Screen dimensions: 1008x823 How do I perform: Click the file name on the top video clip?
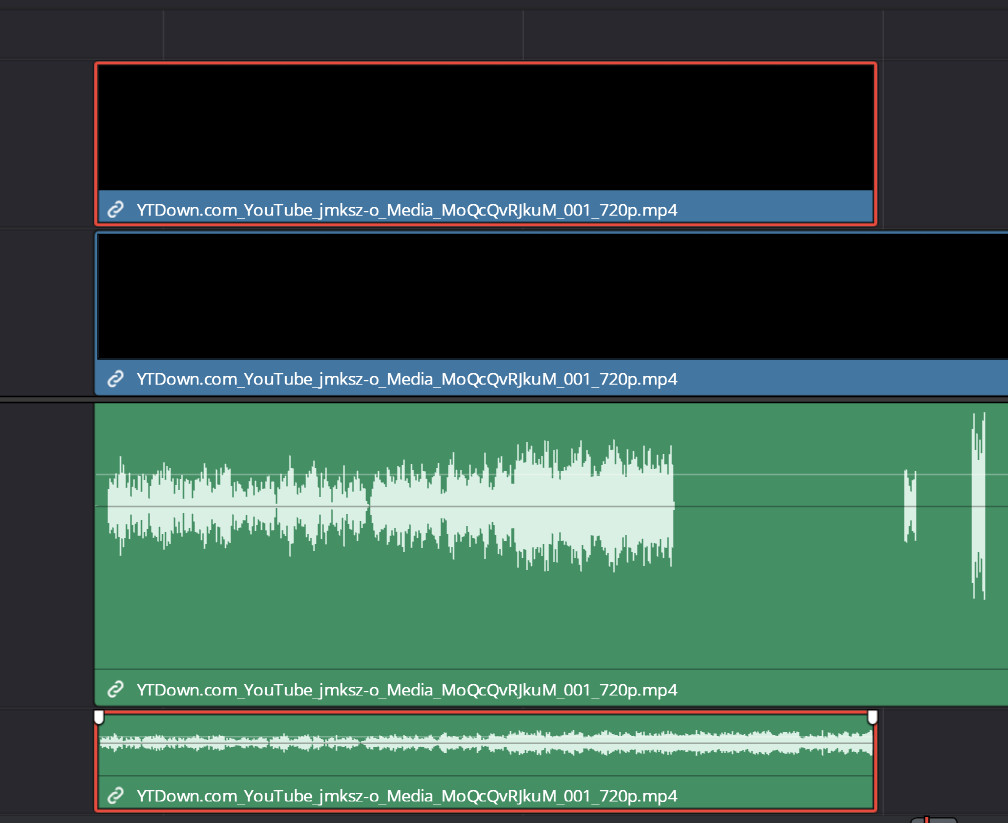click(407, 210)
